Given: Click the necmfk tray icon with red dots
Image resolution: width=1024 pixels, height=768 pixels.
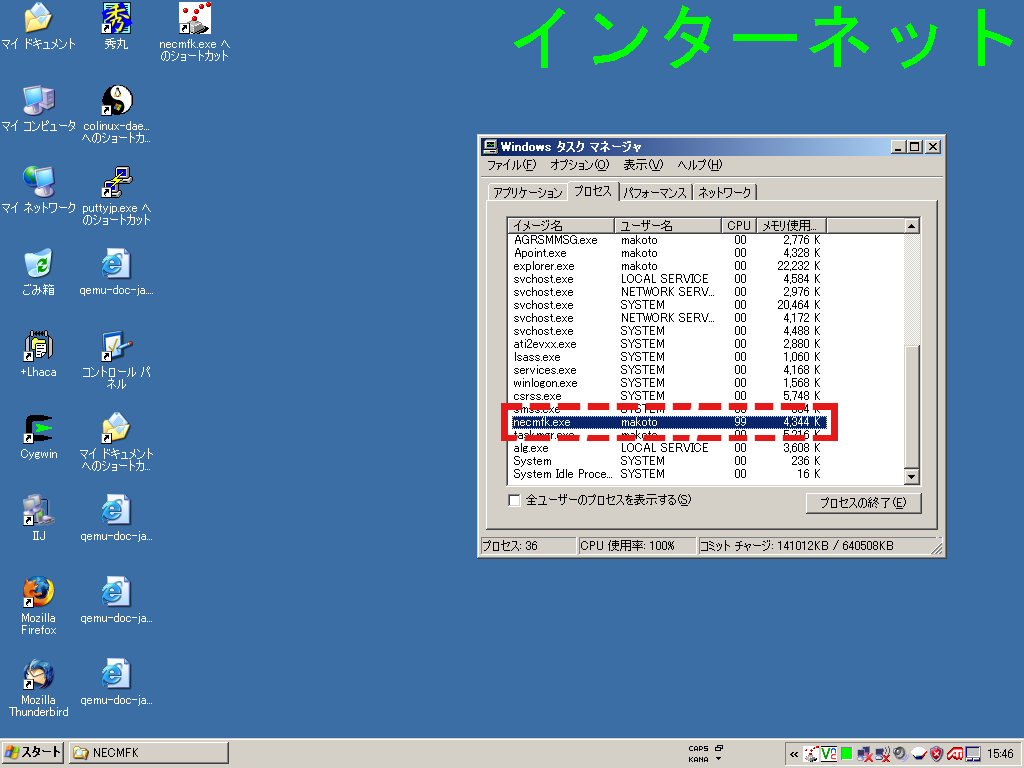Looking at the screenshot, I should click(811, 754).
